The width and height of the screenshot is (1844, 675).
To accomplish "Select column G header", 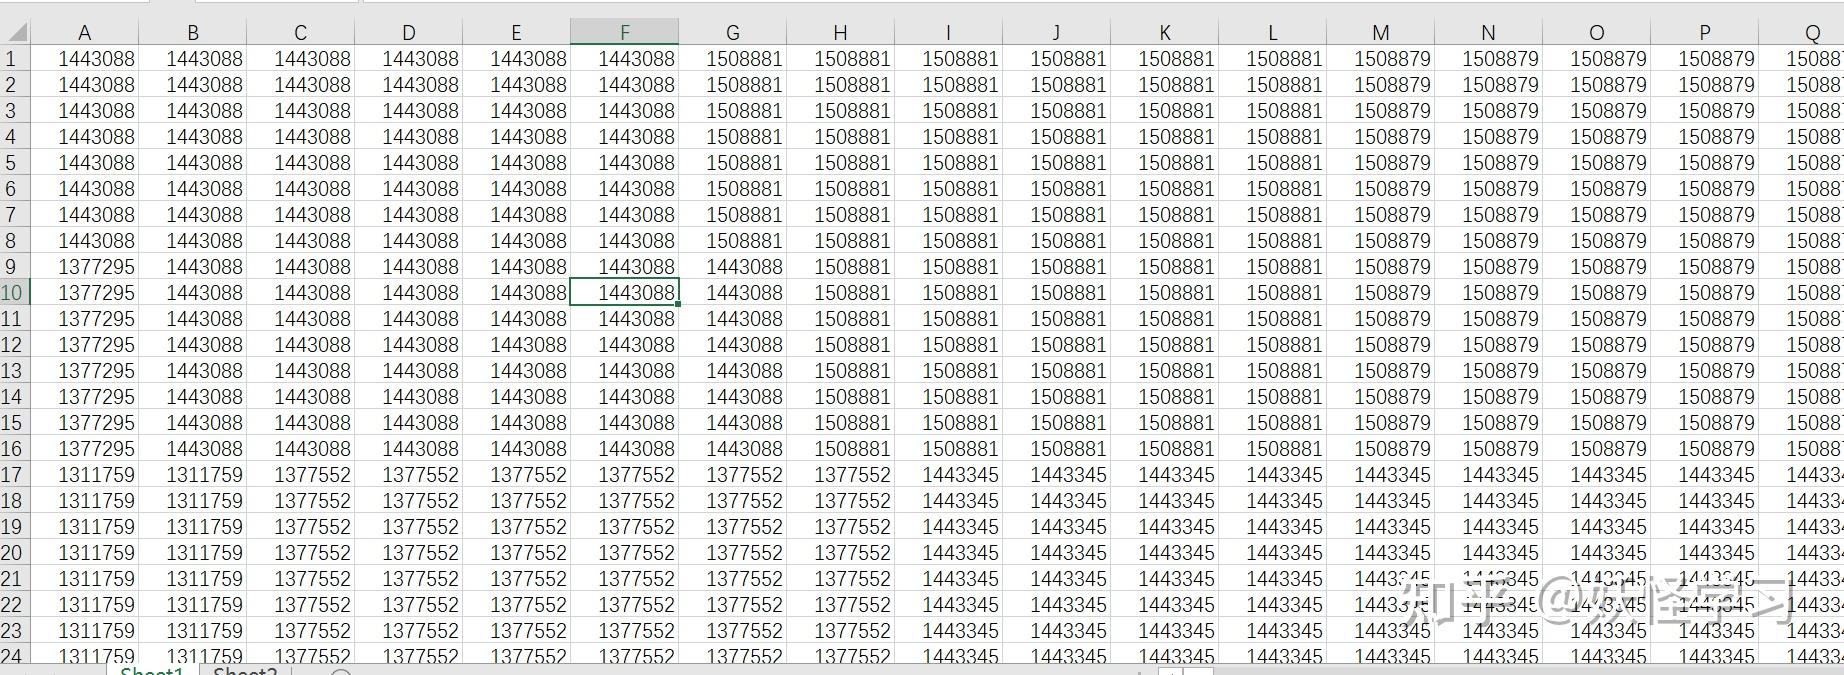I will (732, 32).
